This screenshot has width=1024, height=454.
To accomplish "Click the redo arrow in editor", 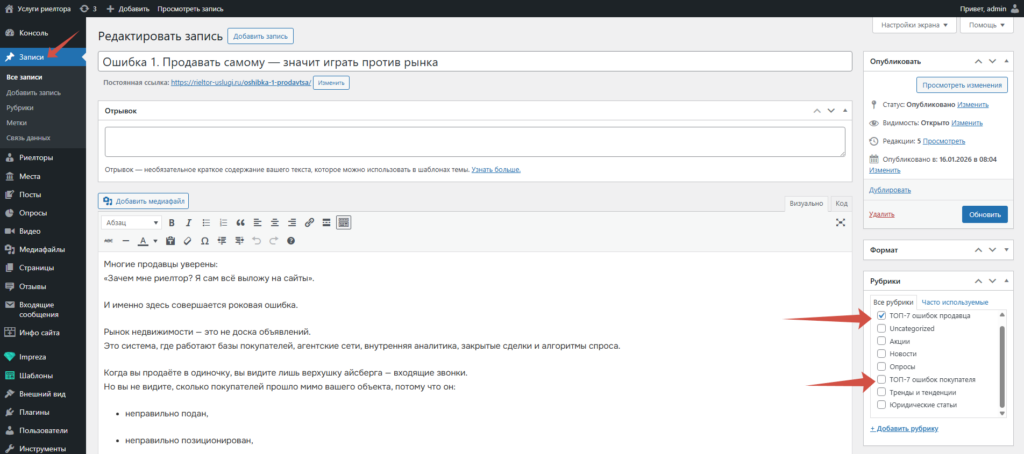I will [274, 241].
